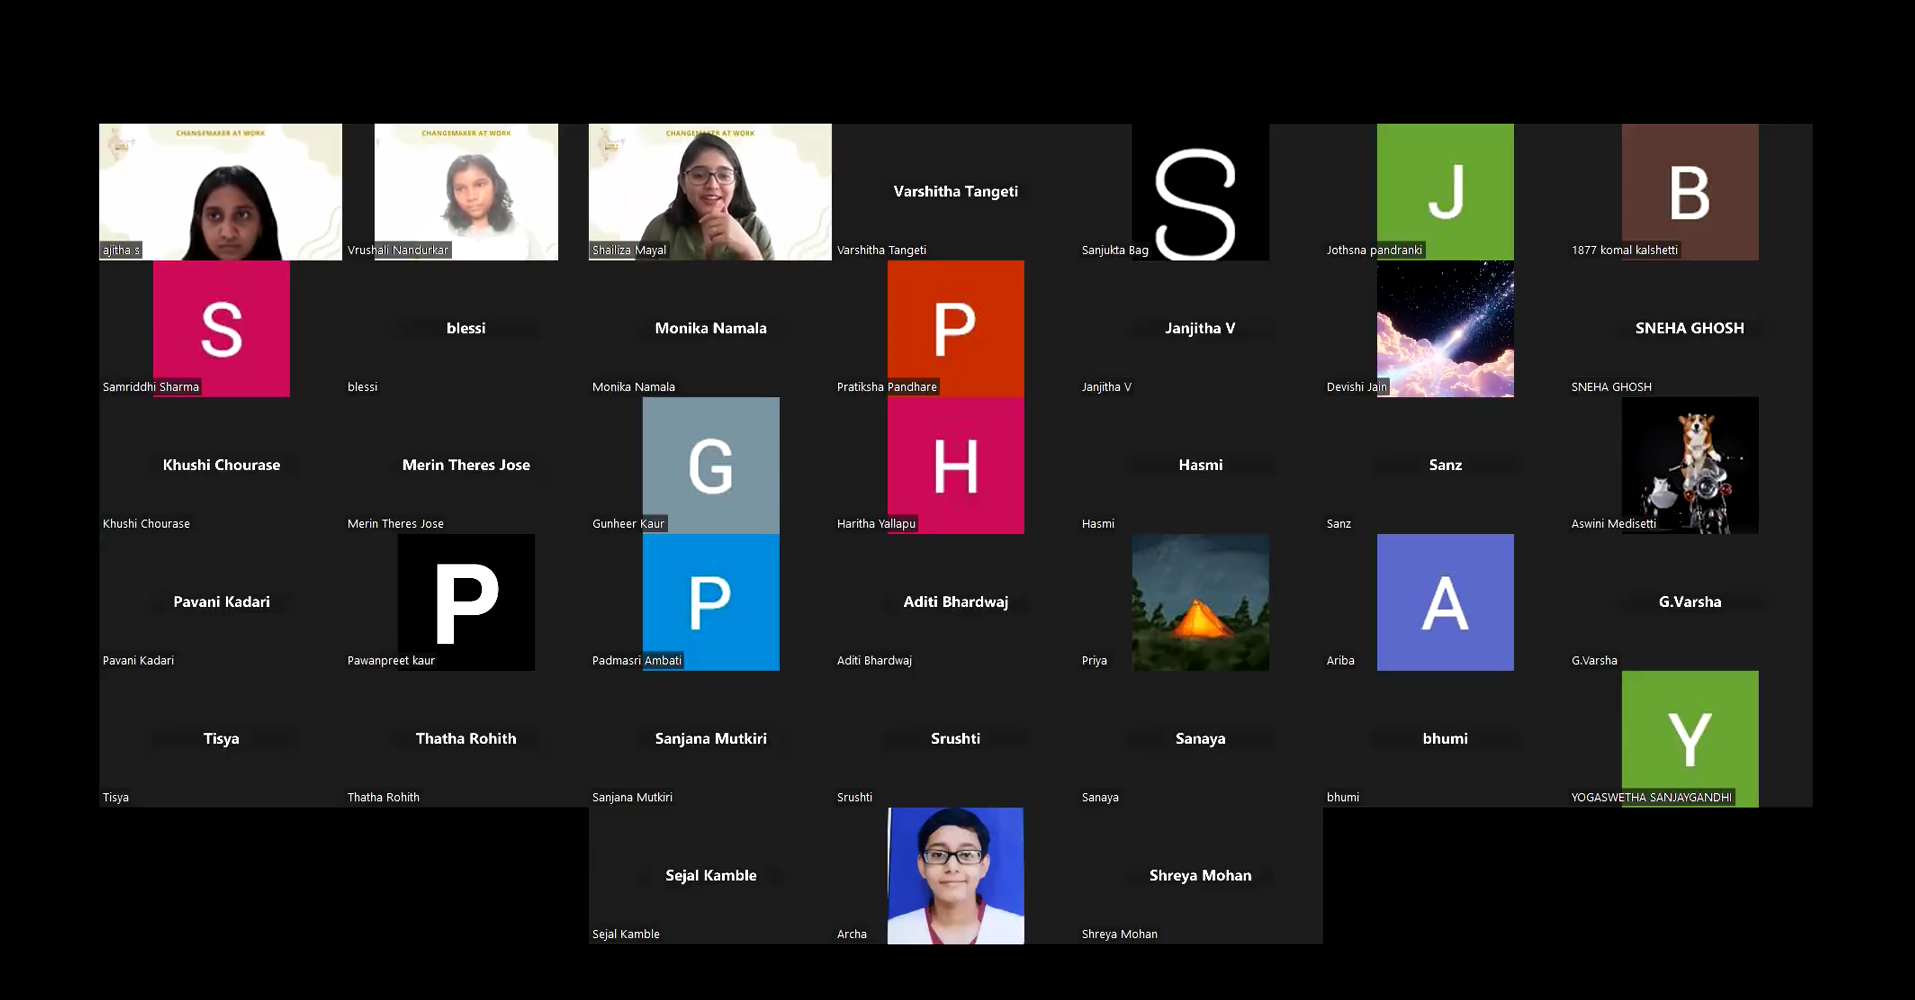Image resolution: width=1915 pixels, height=1000 pixels.
Task: Click Aswini Medisetti's dog profile picture
Action: [1690, 465]
